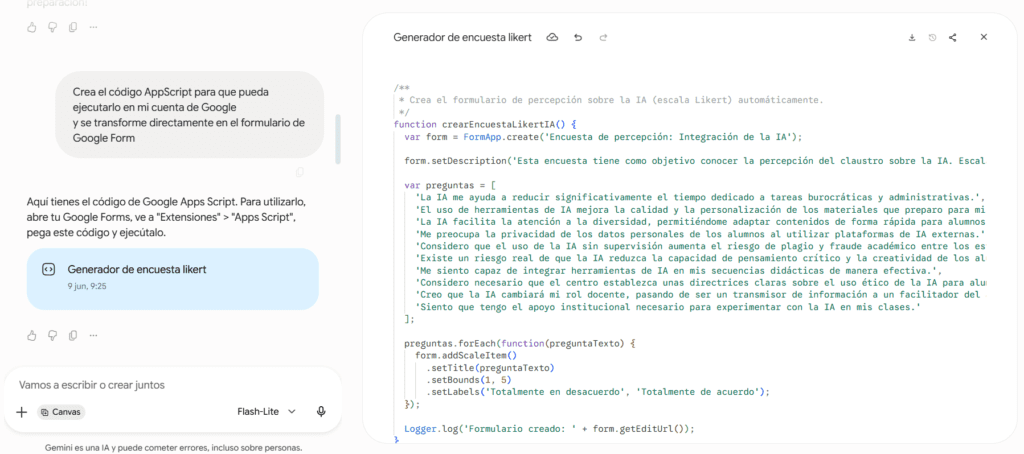
Task: Click the line 'Creo que la IA cambiará'
Action: pyautogui.click(x=699, y=295)
